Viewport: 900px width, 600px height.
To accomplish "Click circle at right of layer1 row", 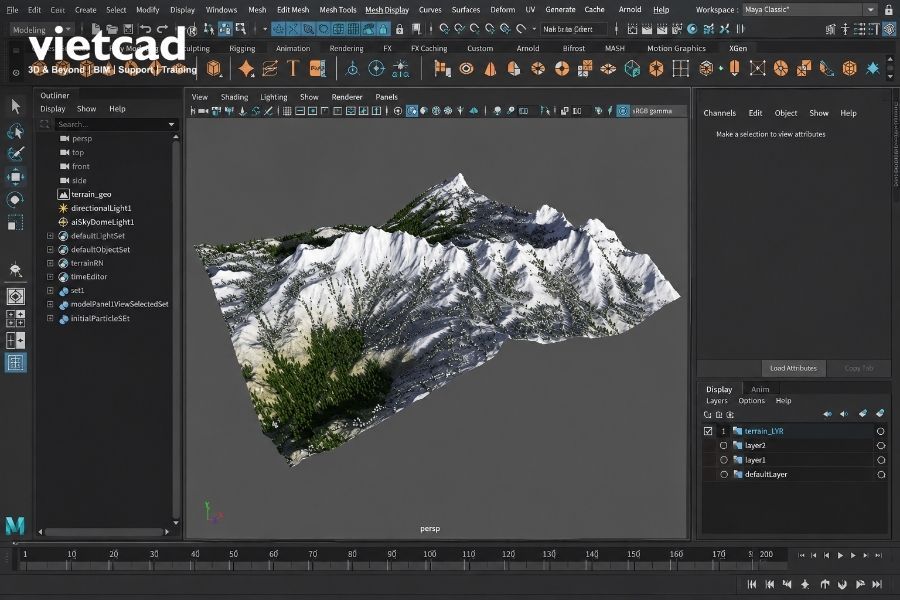I will tap(881, 460).
